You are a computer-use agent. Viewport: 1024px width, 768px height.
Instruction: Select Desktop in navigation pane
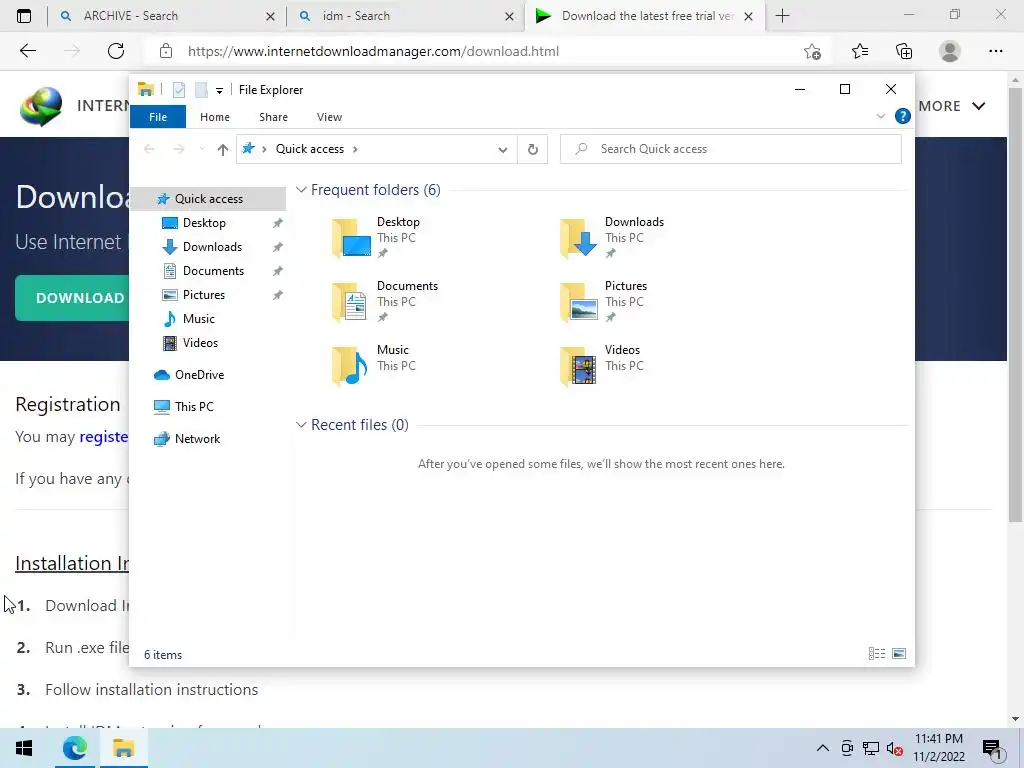pyautogui.click(x=204, y=223)
